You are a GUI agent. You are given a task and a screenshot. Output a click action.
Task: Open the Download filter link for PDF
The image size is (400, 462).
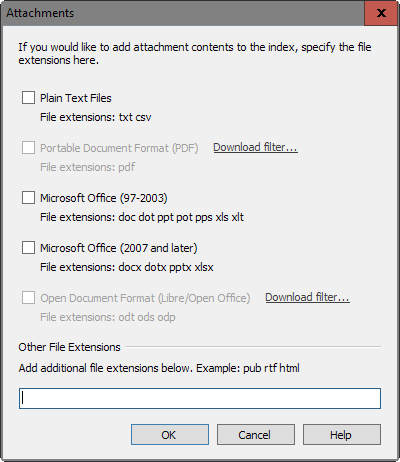255,147
